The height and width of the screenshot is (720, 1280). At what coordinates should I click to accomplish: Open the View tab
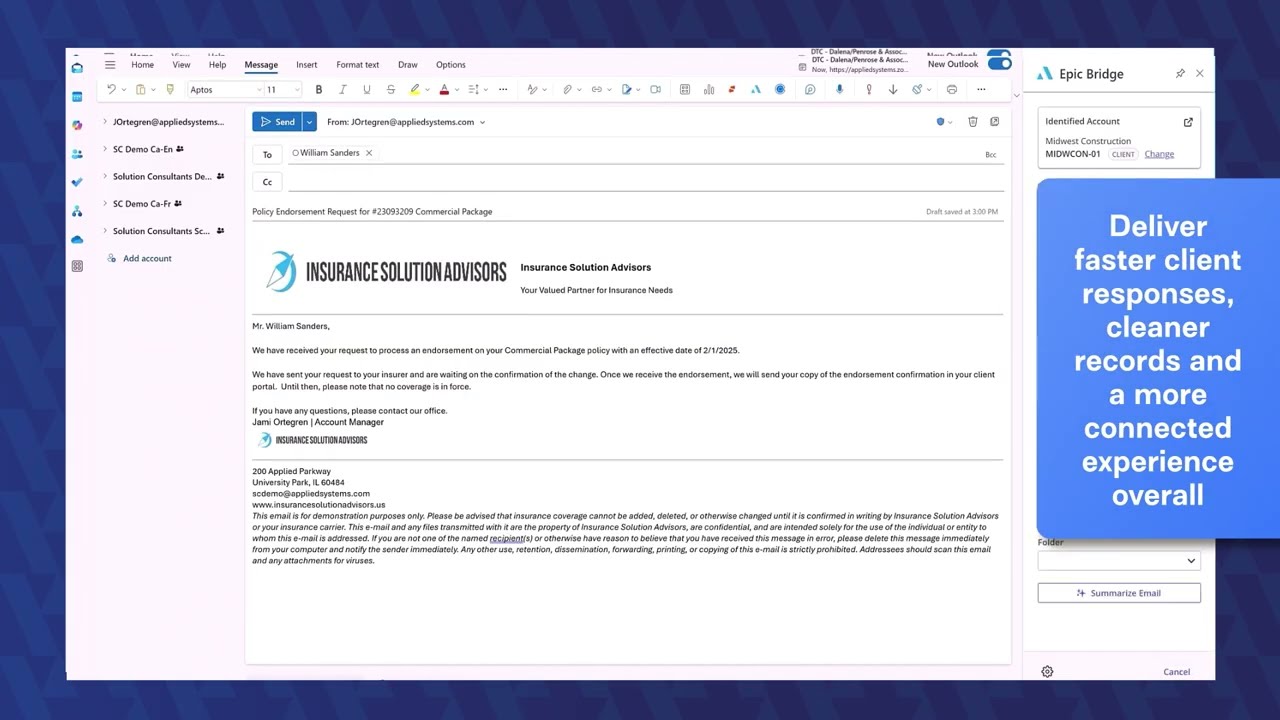click(x=181, y=65)
